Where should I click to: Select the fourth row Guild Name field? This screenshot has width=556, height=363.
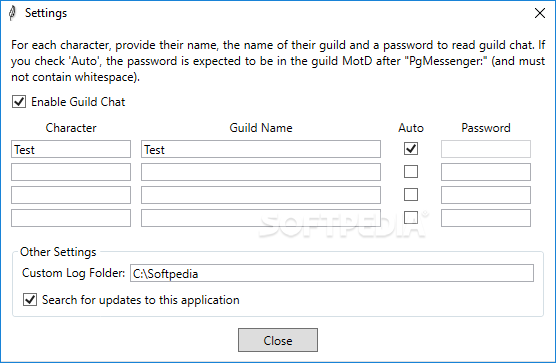tap(261, 218)
